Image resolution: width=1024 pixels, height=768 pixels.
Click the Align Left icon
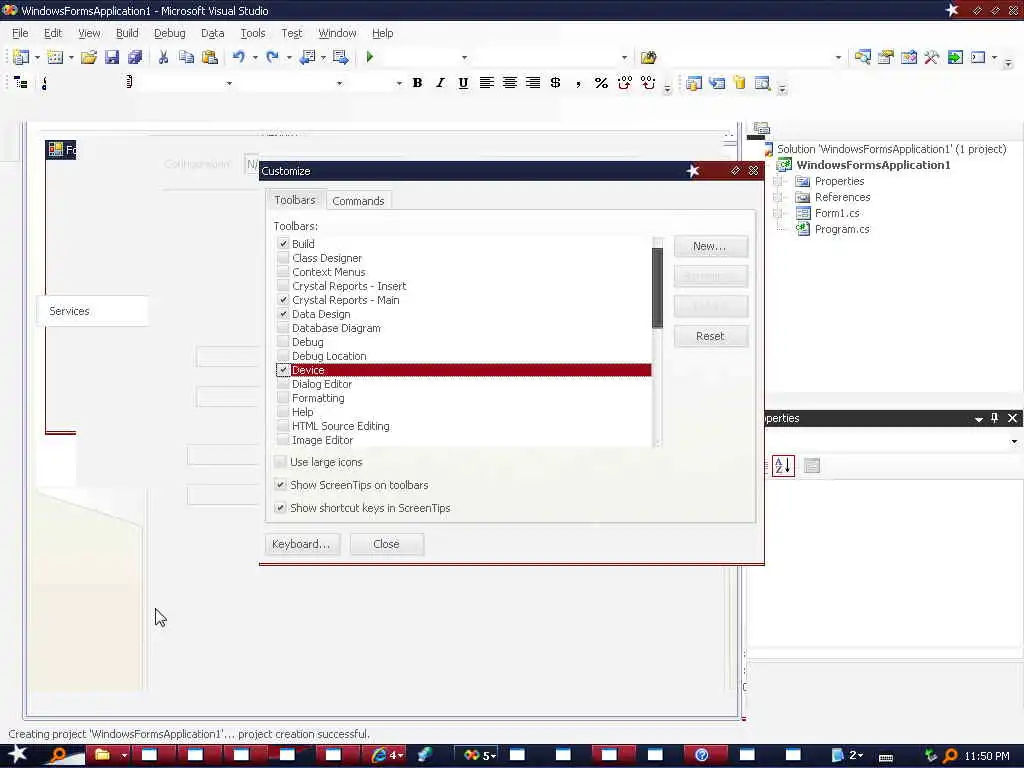pos(487,83)
